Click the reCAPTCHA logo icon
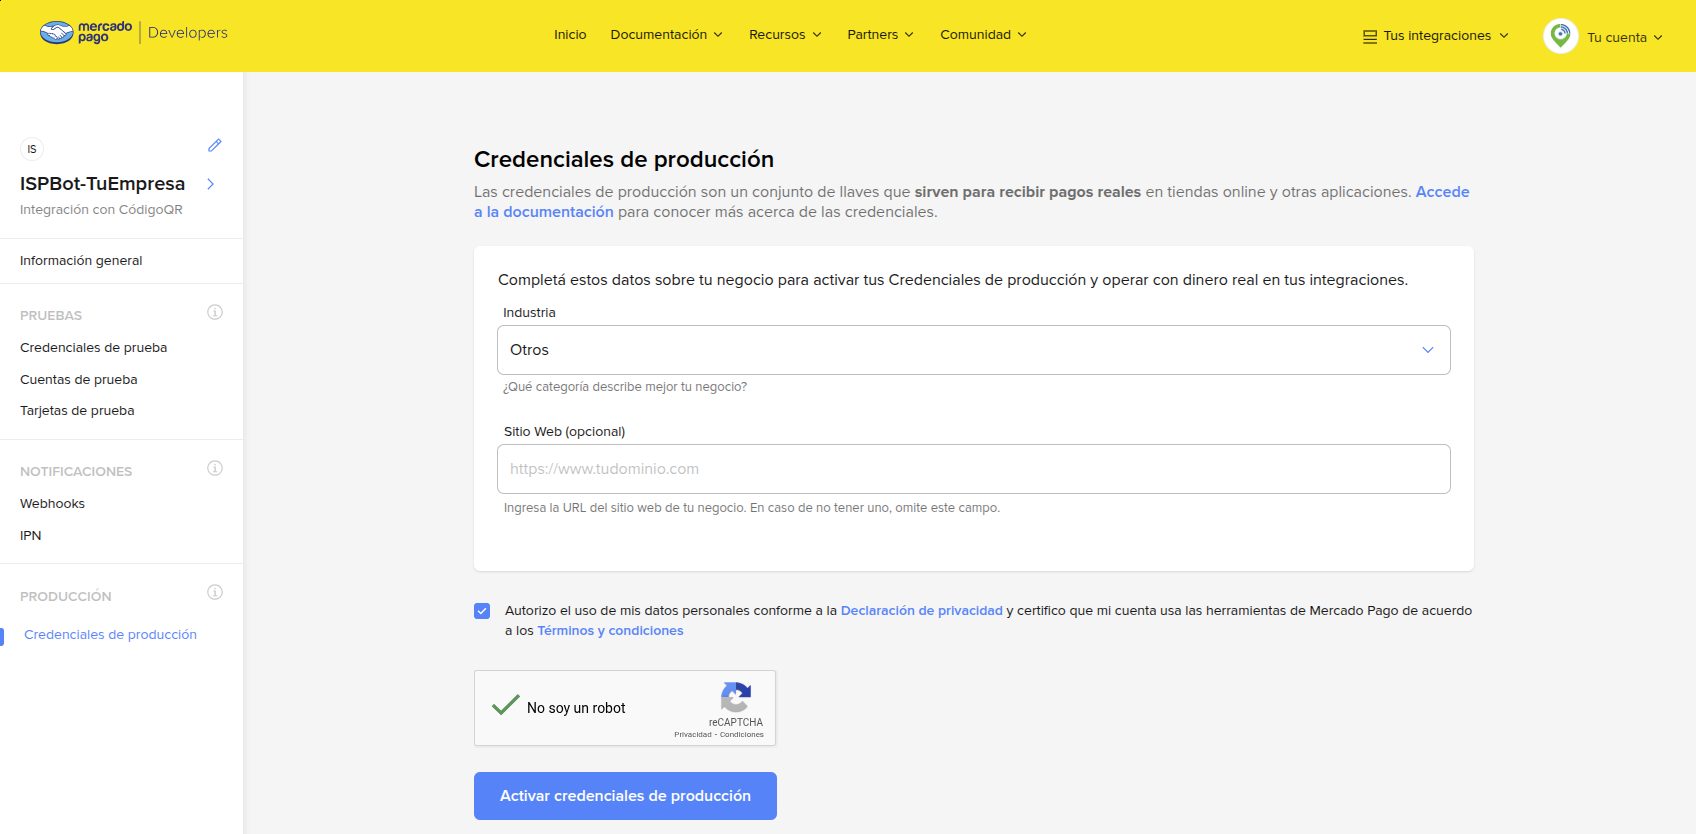The width and height of the screenshot is (1696, 834). coord(735,697)
